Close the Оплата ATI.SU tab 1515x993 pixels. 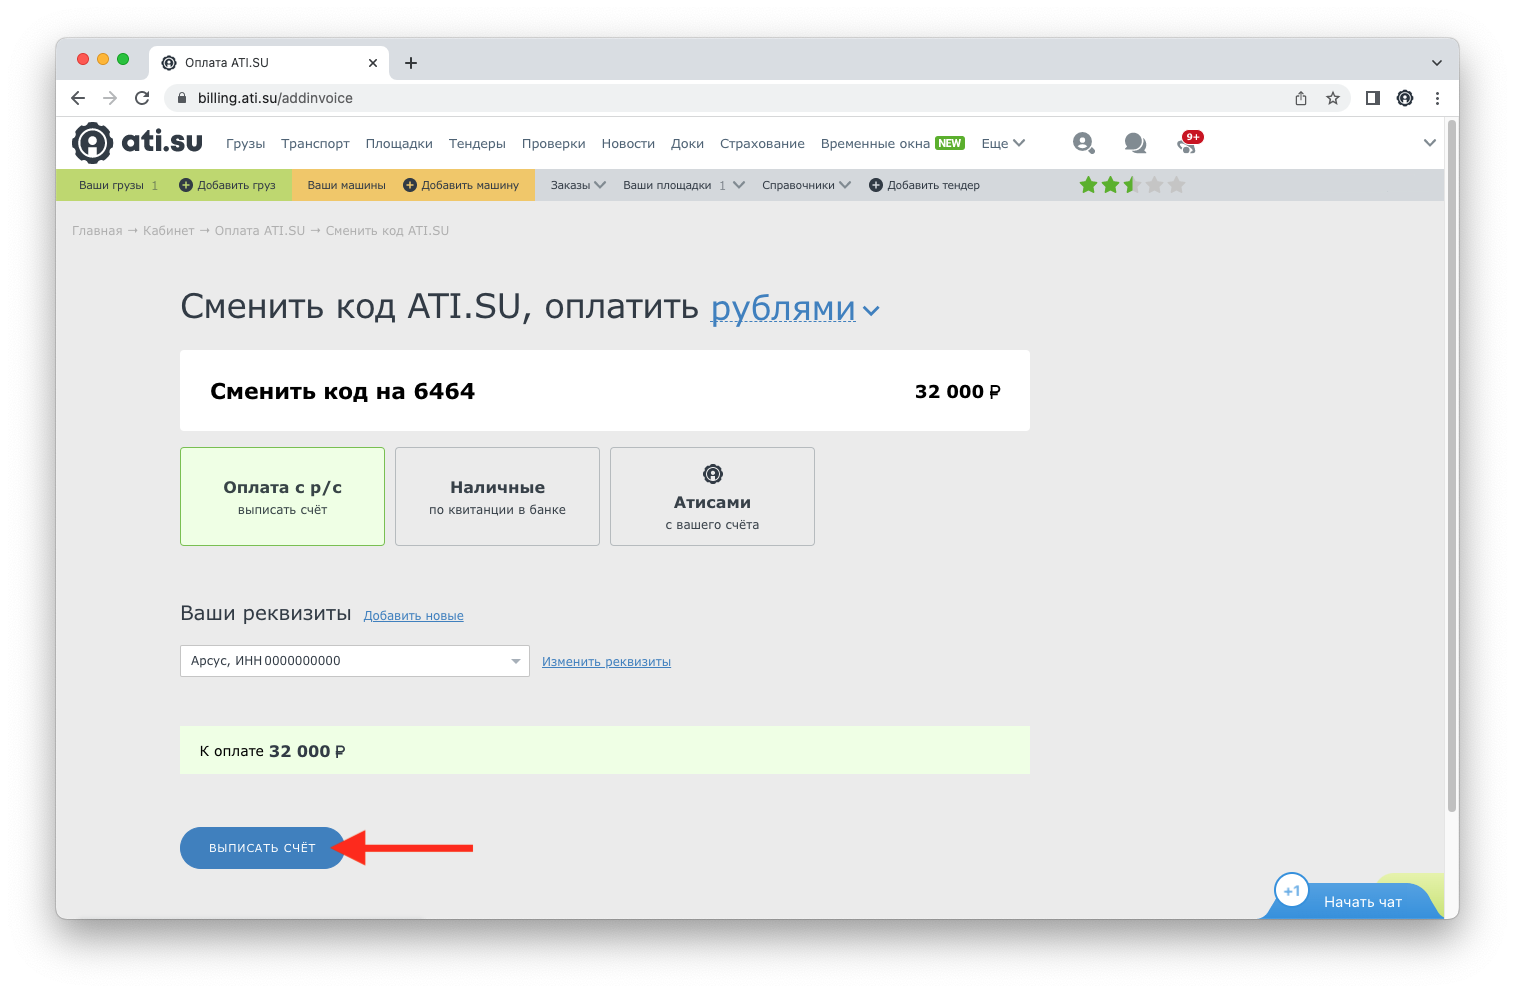pos(372,63)
